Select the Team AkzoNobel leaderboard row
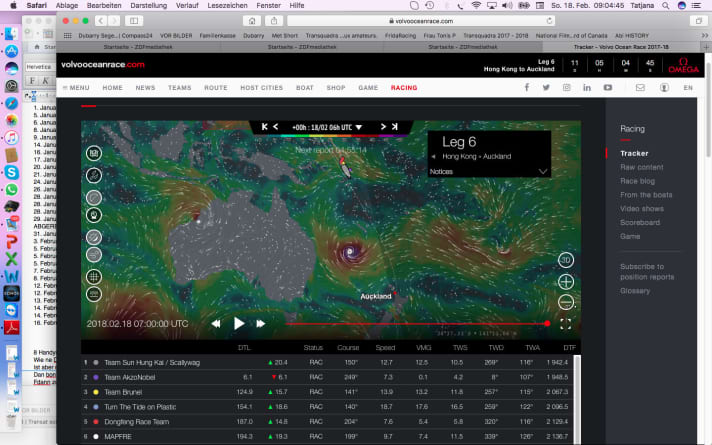Screen dimensions: 712x445 click(327, 377)
